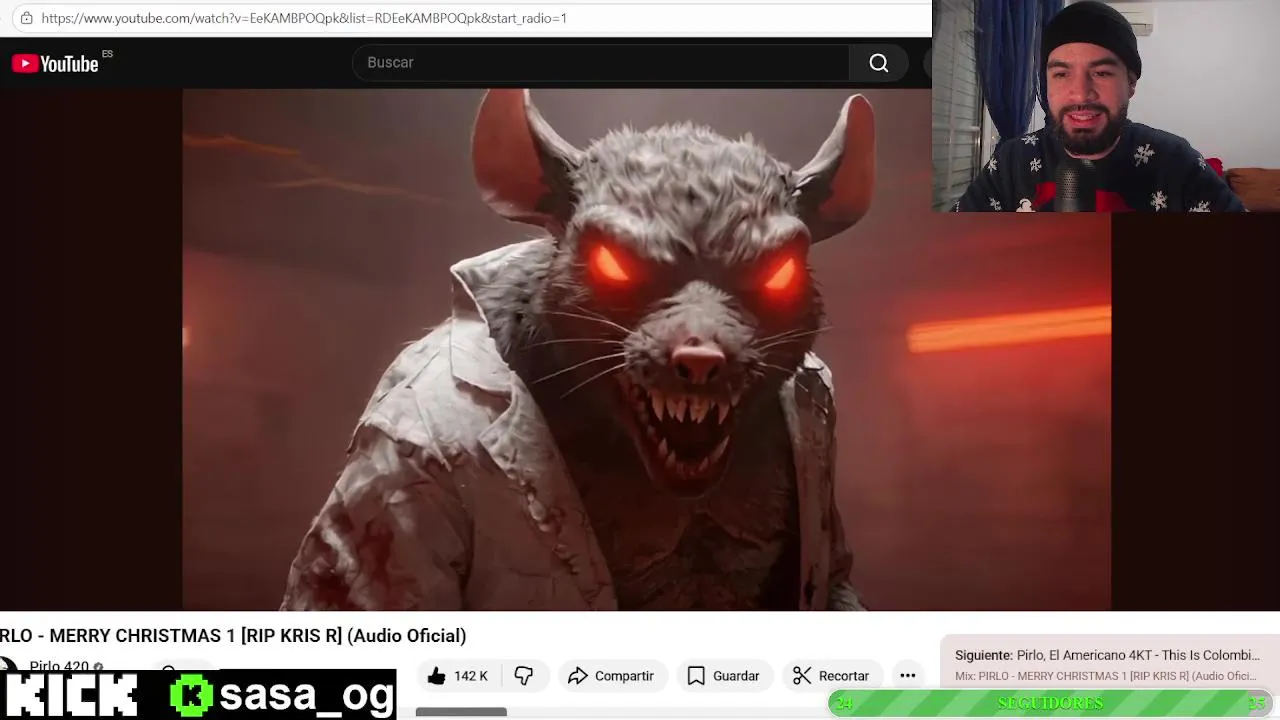Click the video title text

tap(233, 636)
